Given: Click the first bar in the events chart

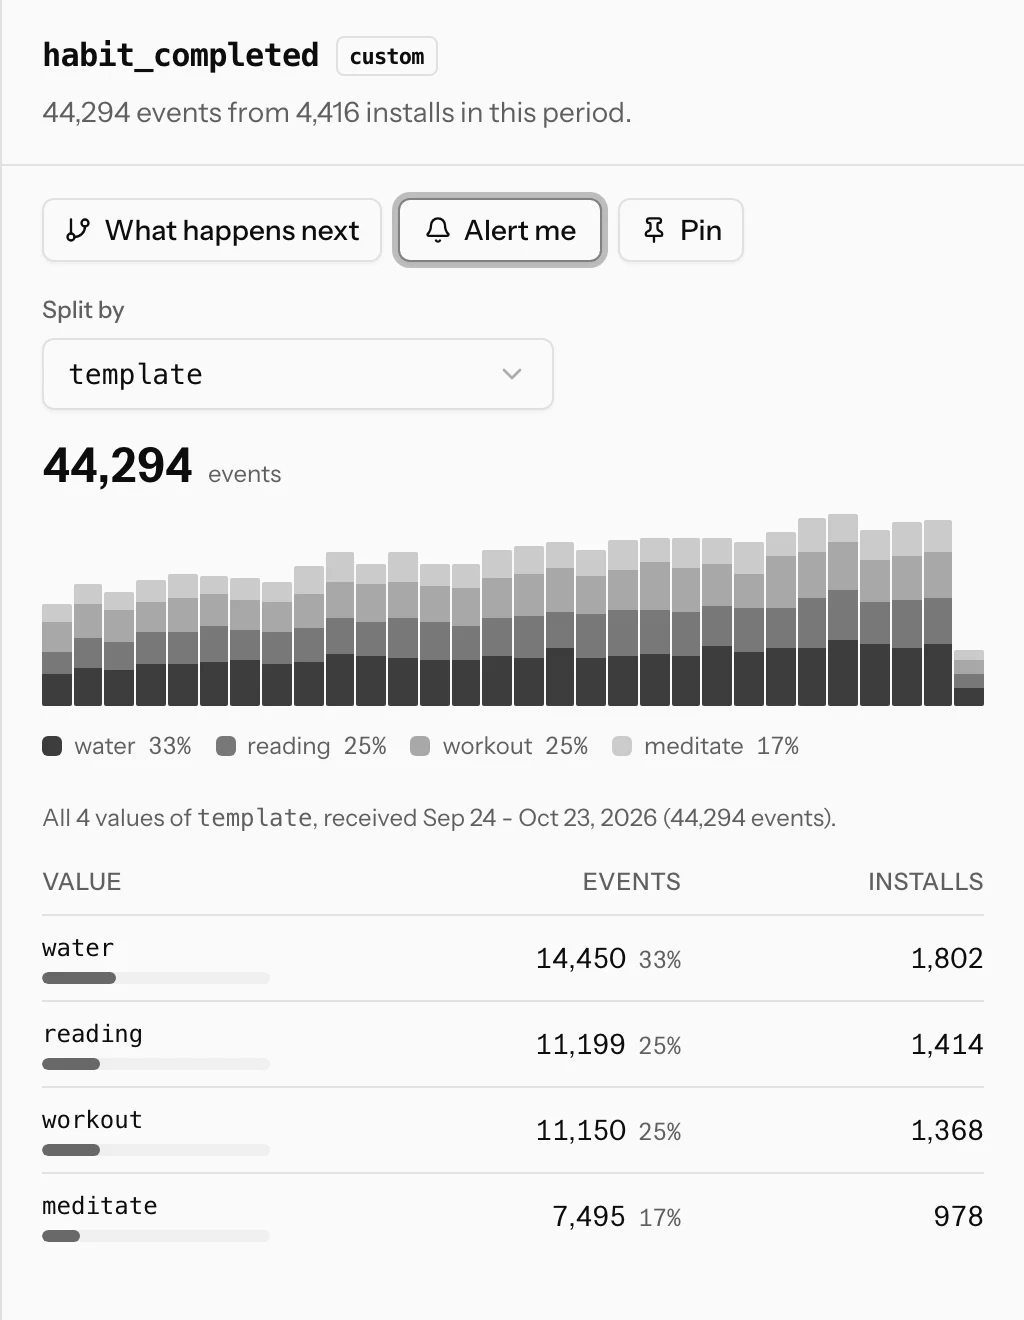Looking at the screenshot, I should tap(57, 655).
